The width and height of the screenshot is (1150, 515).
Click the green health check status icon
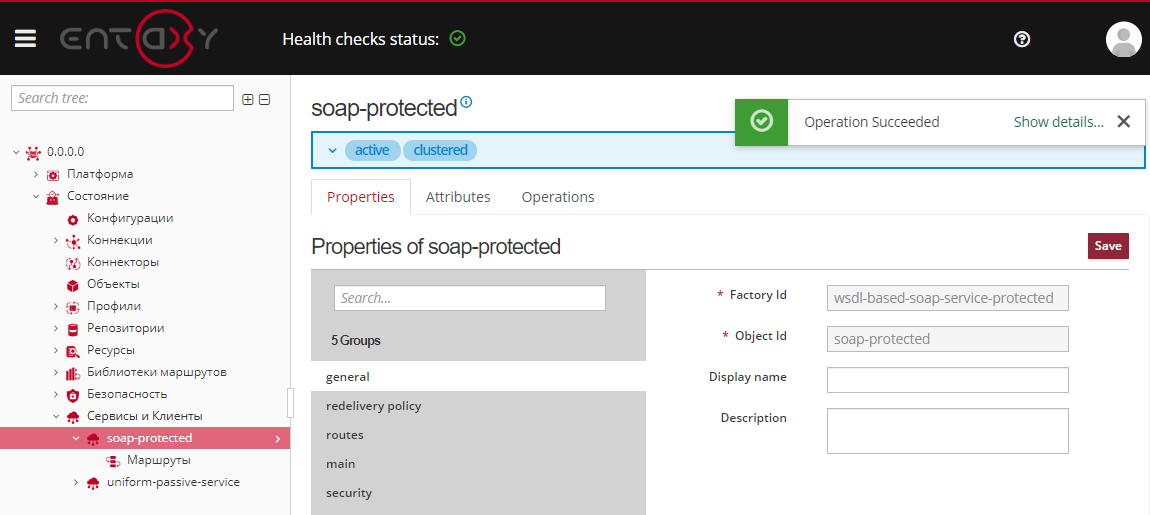458,38
